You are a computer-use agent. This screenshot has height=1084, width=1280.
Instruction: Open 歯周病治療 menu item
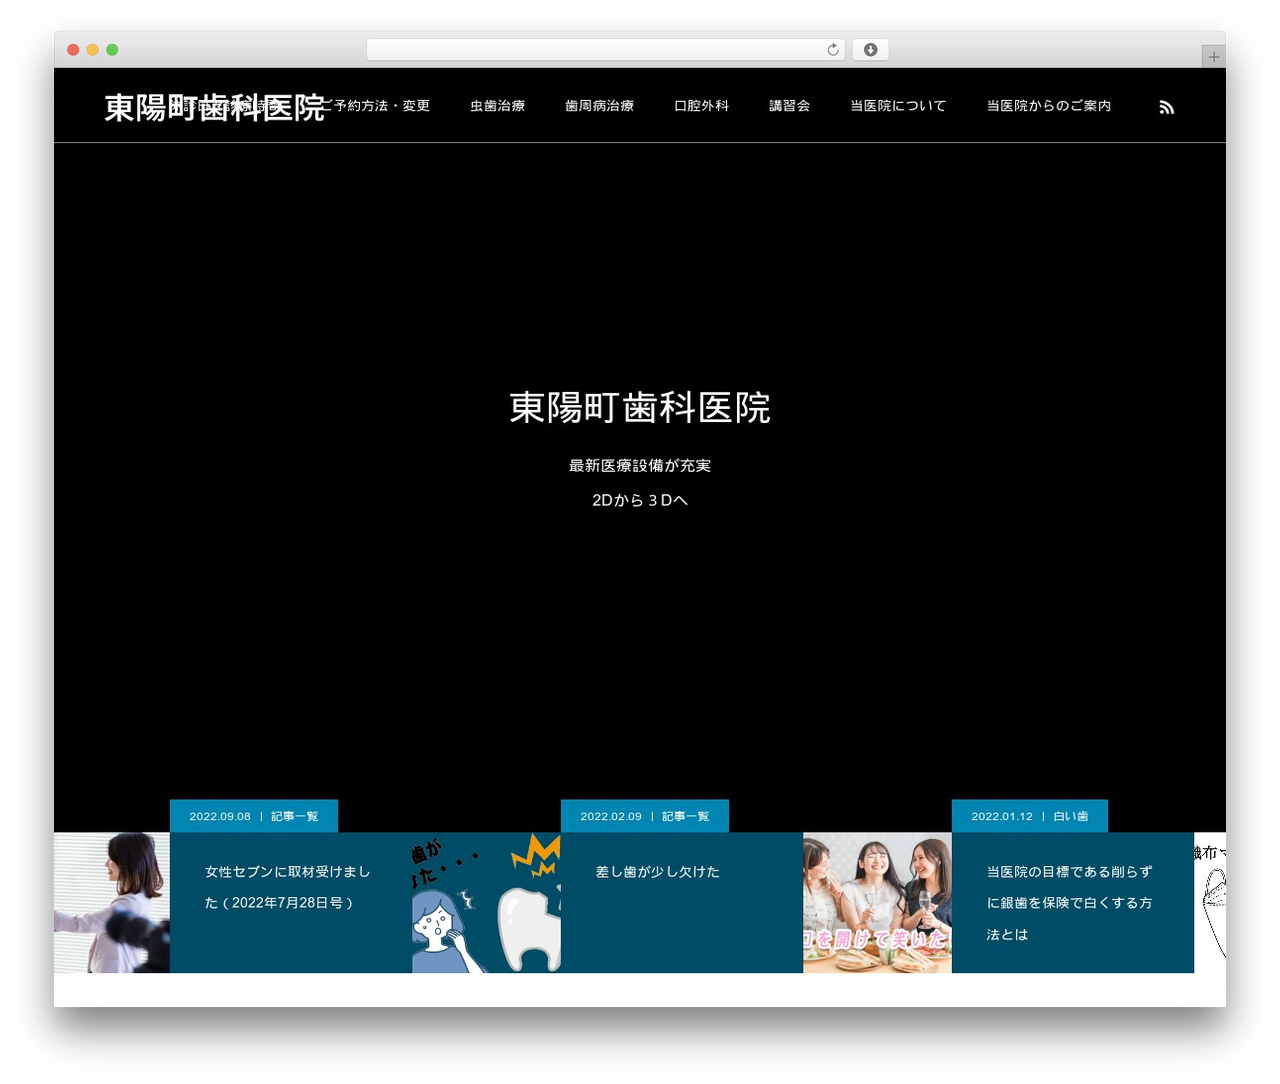(599, 106)
